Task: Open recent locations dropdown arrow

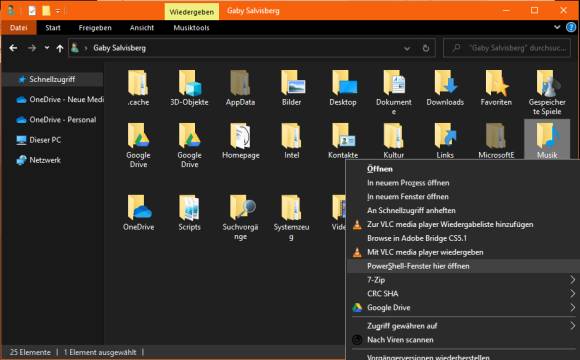Action: 47,48
